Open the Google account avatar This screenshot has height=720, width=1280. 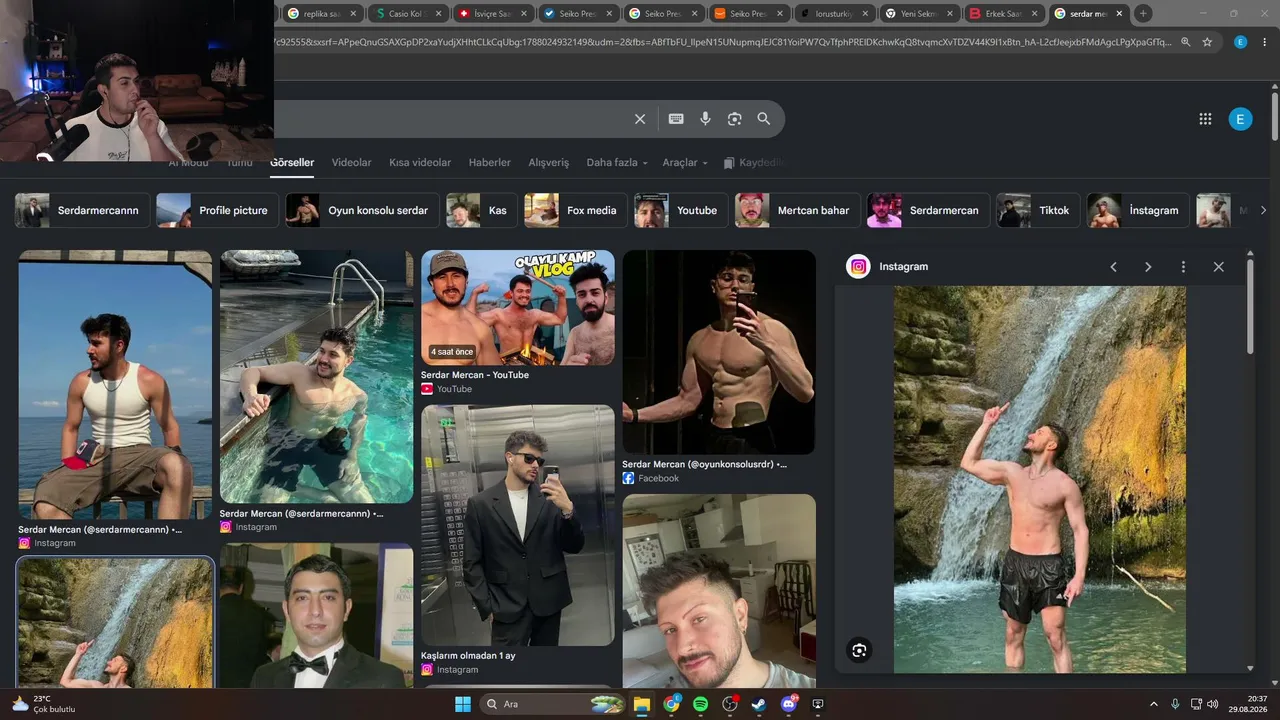(x=1240, y=120)
